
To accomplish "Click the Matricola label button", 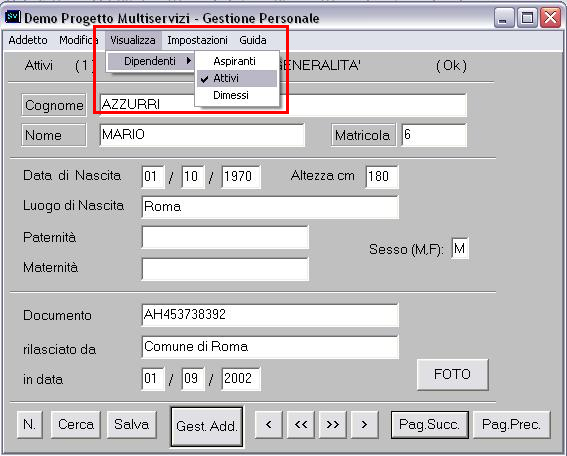I will [363, 135].
